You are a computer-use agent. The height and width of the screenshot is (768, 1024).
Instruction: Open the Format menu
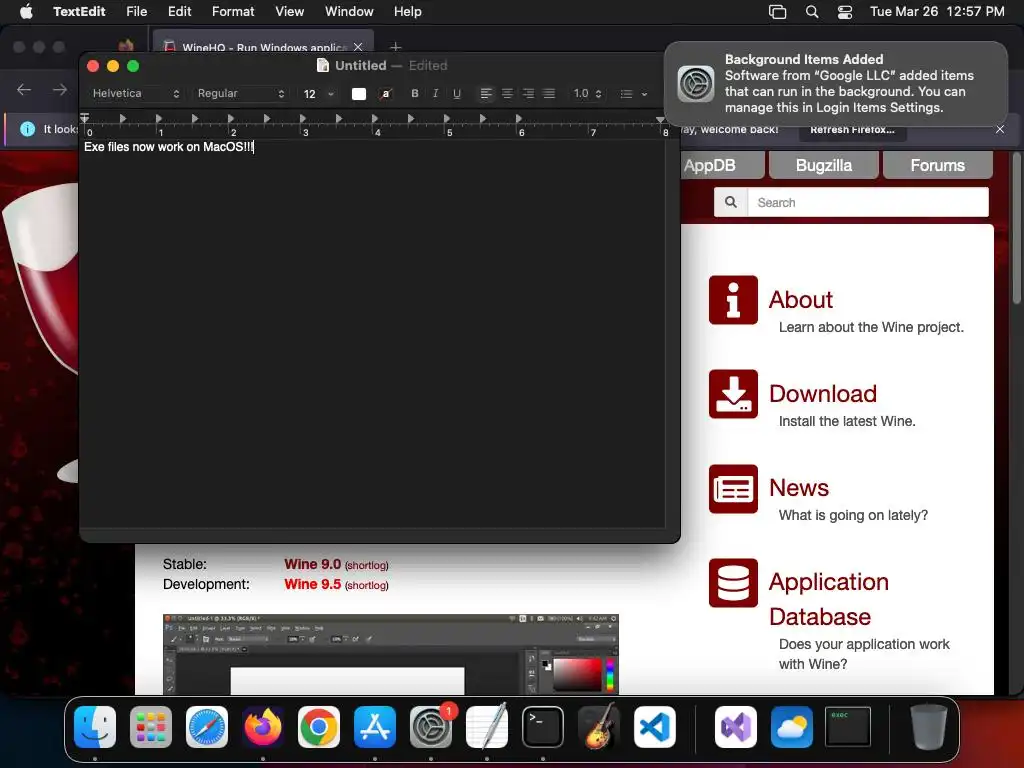(x=233, y=11)
